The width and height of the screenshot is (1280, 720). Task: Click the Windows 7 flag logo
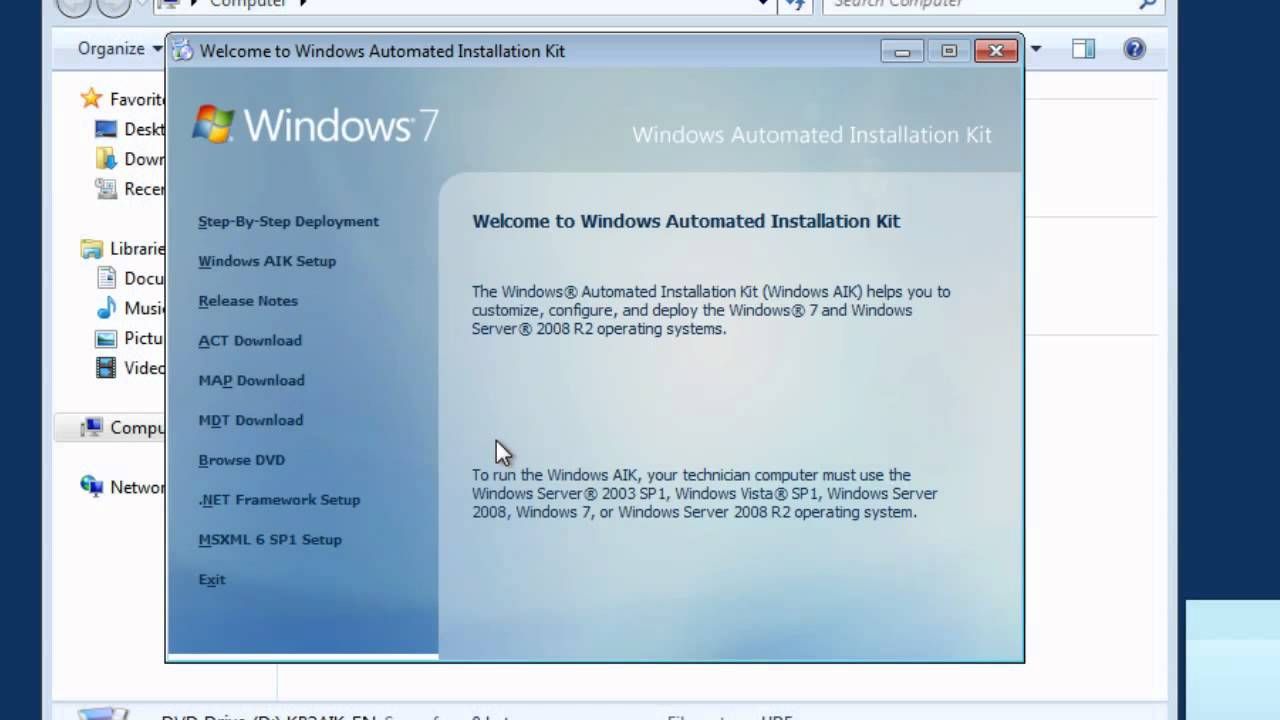click(213, 125)
